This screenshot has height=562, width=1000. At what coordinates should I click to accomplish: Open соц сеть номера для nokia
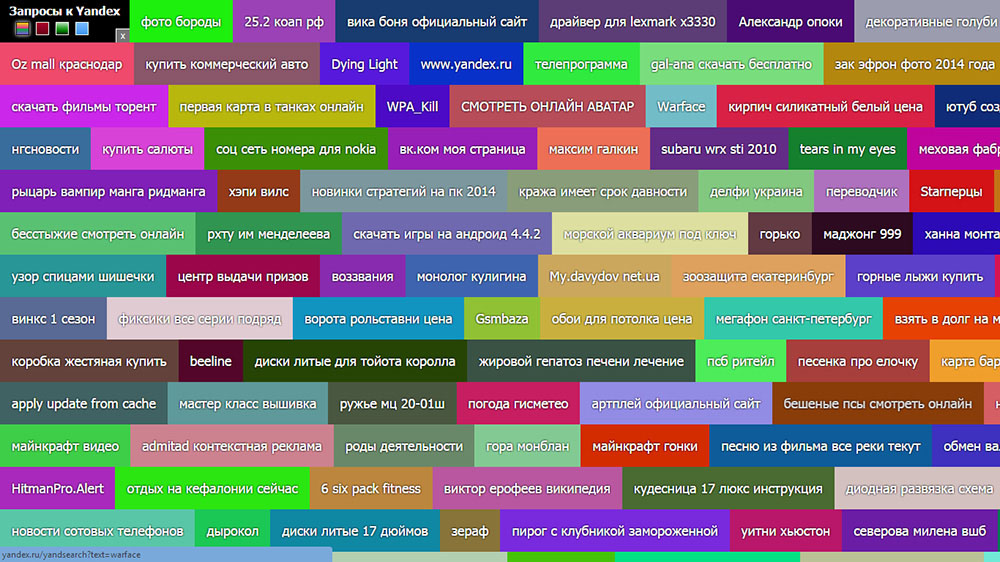click(x=296, y=149)
